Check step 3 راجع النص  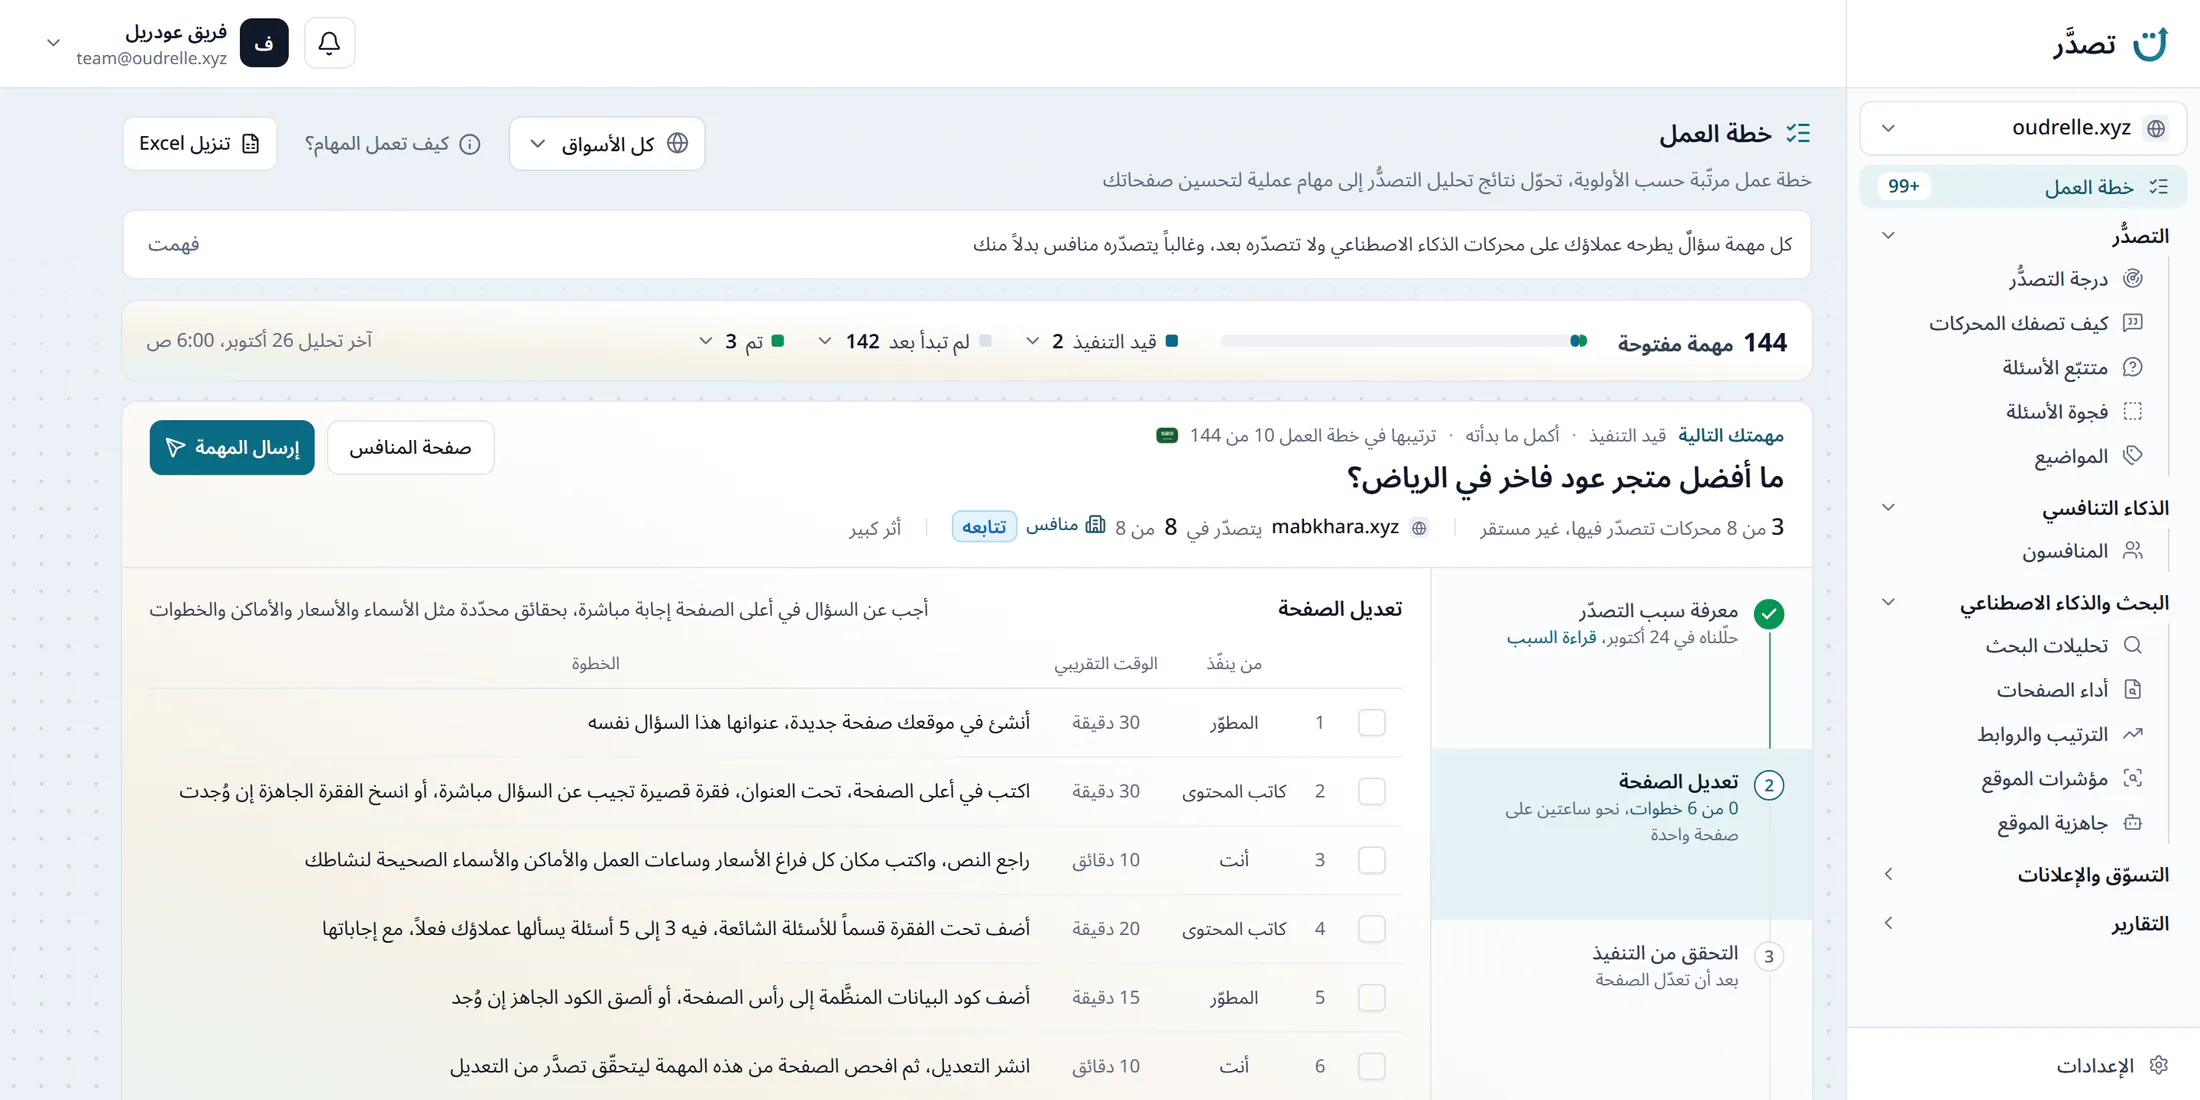[x=1371, y=860]
